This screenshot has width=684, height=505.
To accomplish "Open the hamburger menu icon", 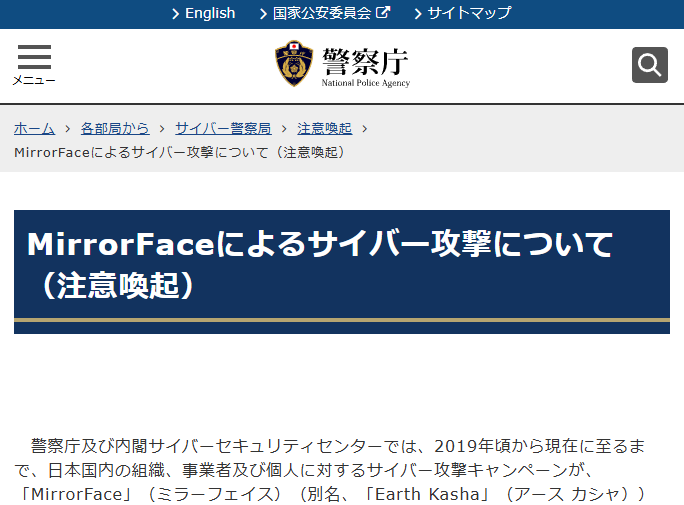I will (34, 57).
